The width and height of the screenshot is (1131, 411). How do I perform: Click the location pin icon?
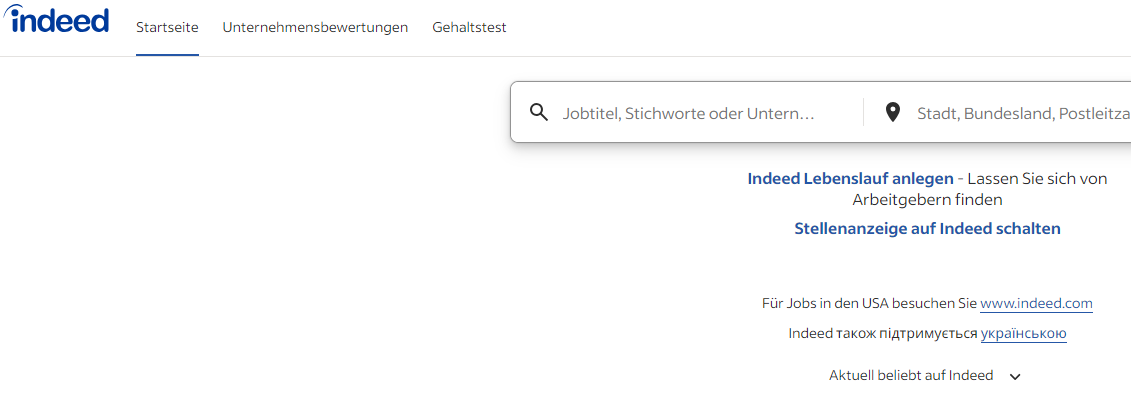tap(893, 112)
